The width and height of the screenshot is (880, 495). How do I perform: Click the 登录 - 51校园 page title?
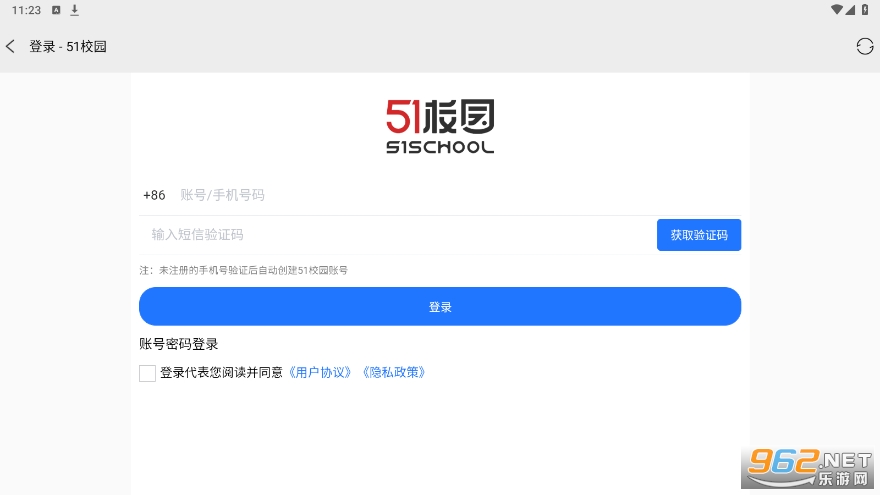68,47
